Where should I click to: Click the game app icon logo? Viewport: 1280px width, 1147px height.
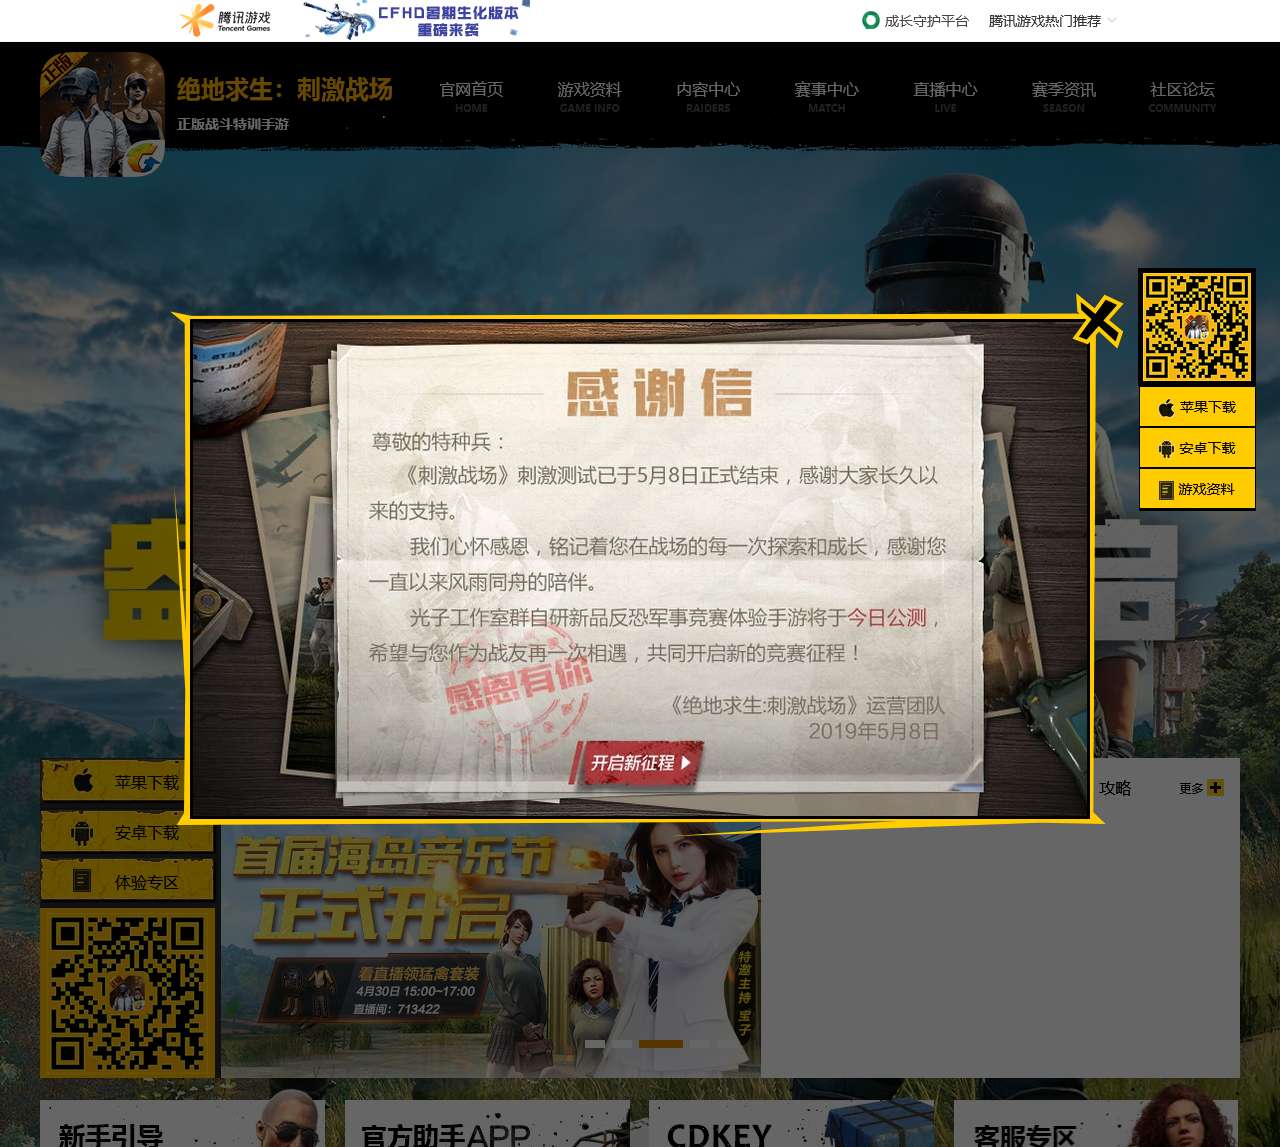click(x=102, y=114)
